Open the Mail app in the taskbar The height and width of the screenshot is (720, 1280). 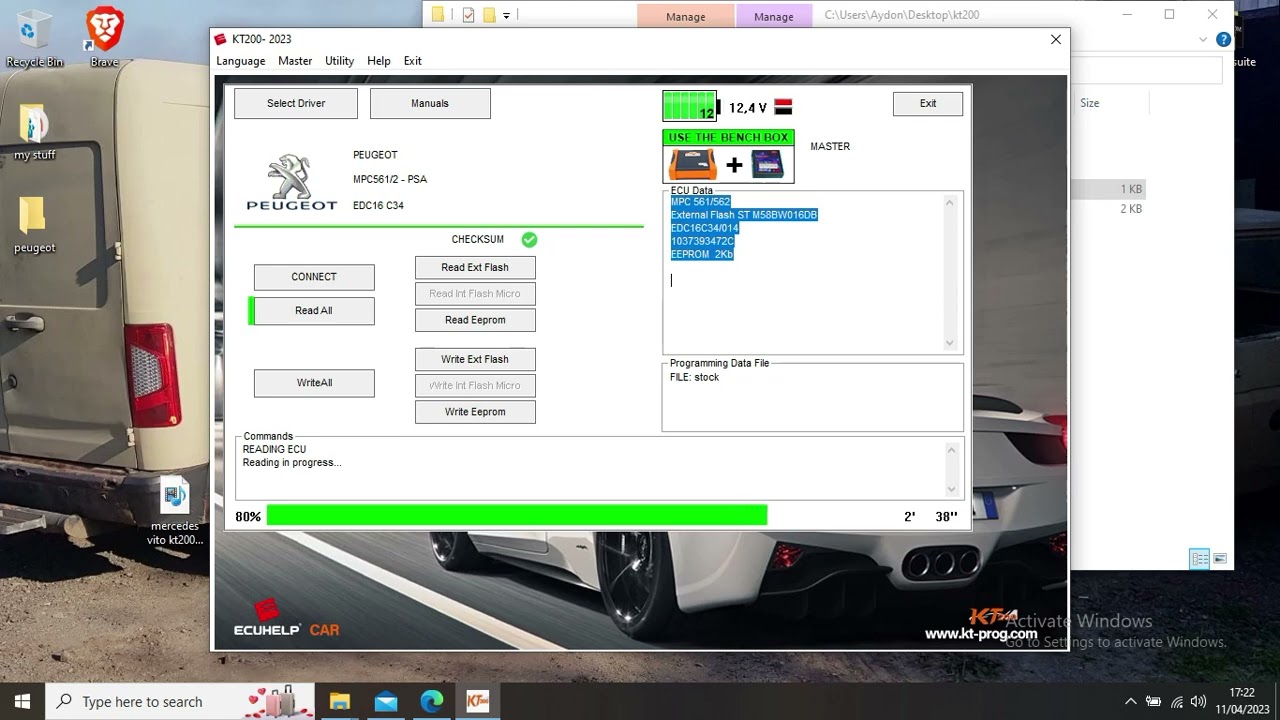click(386, 701)
